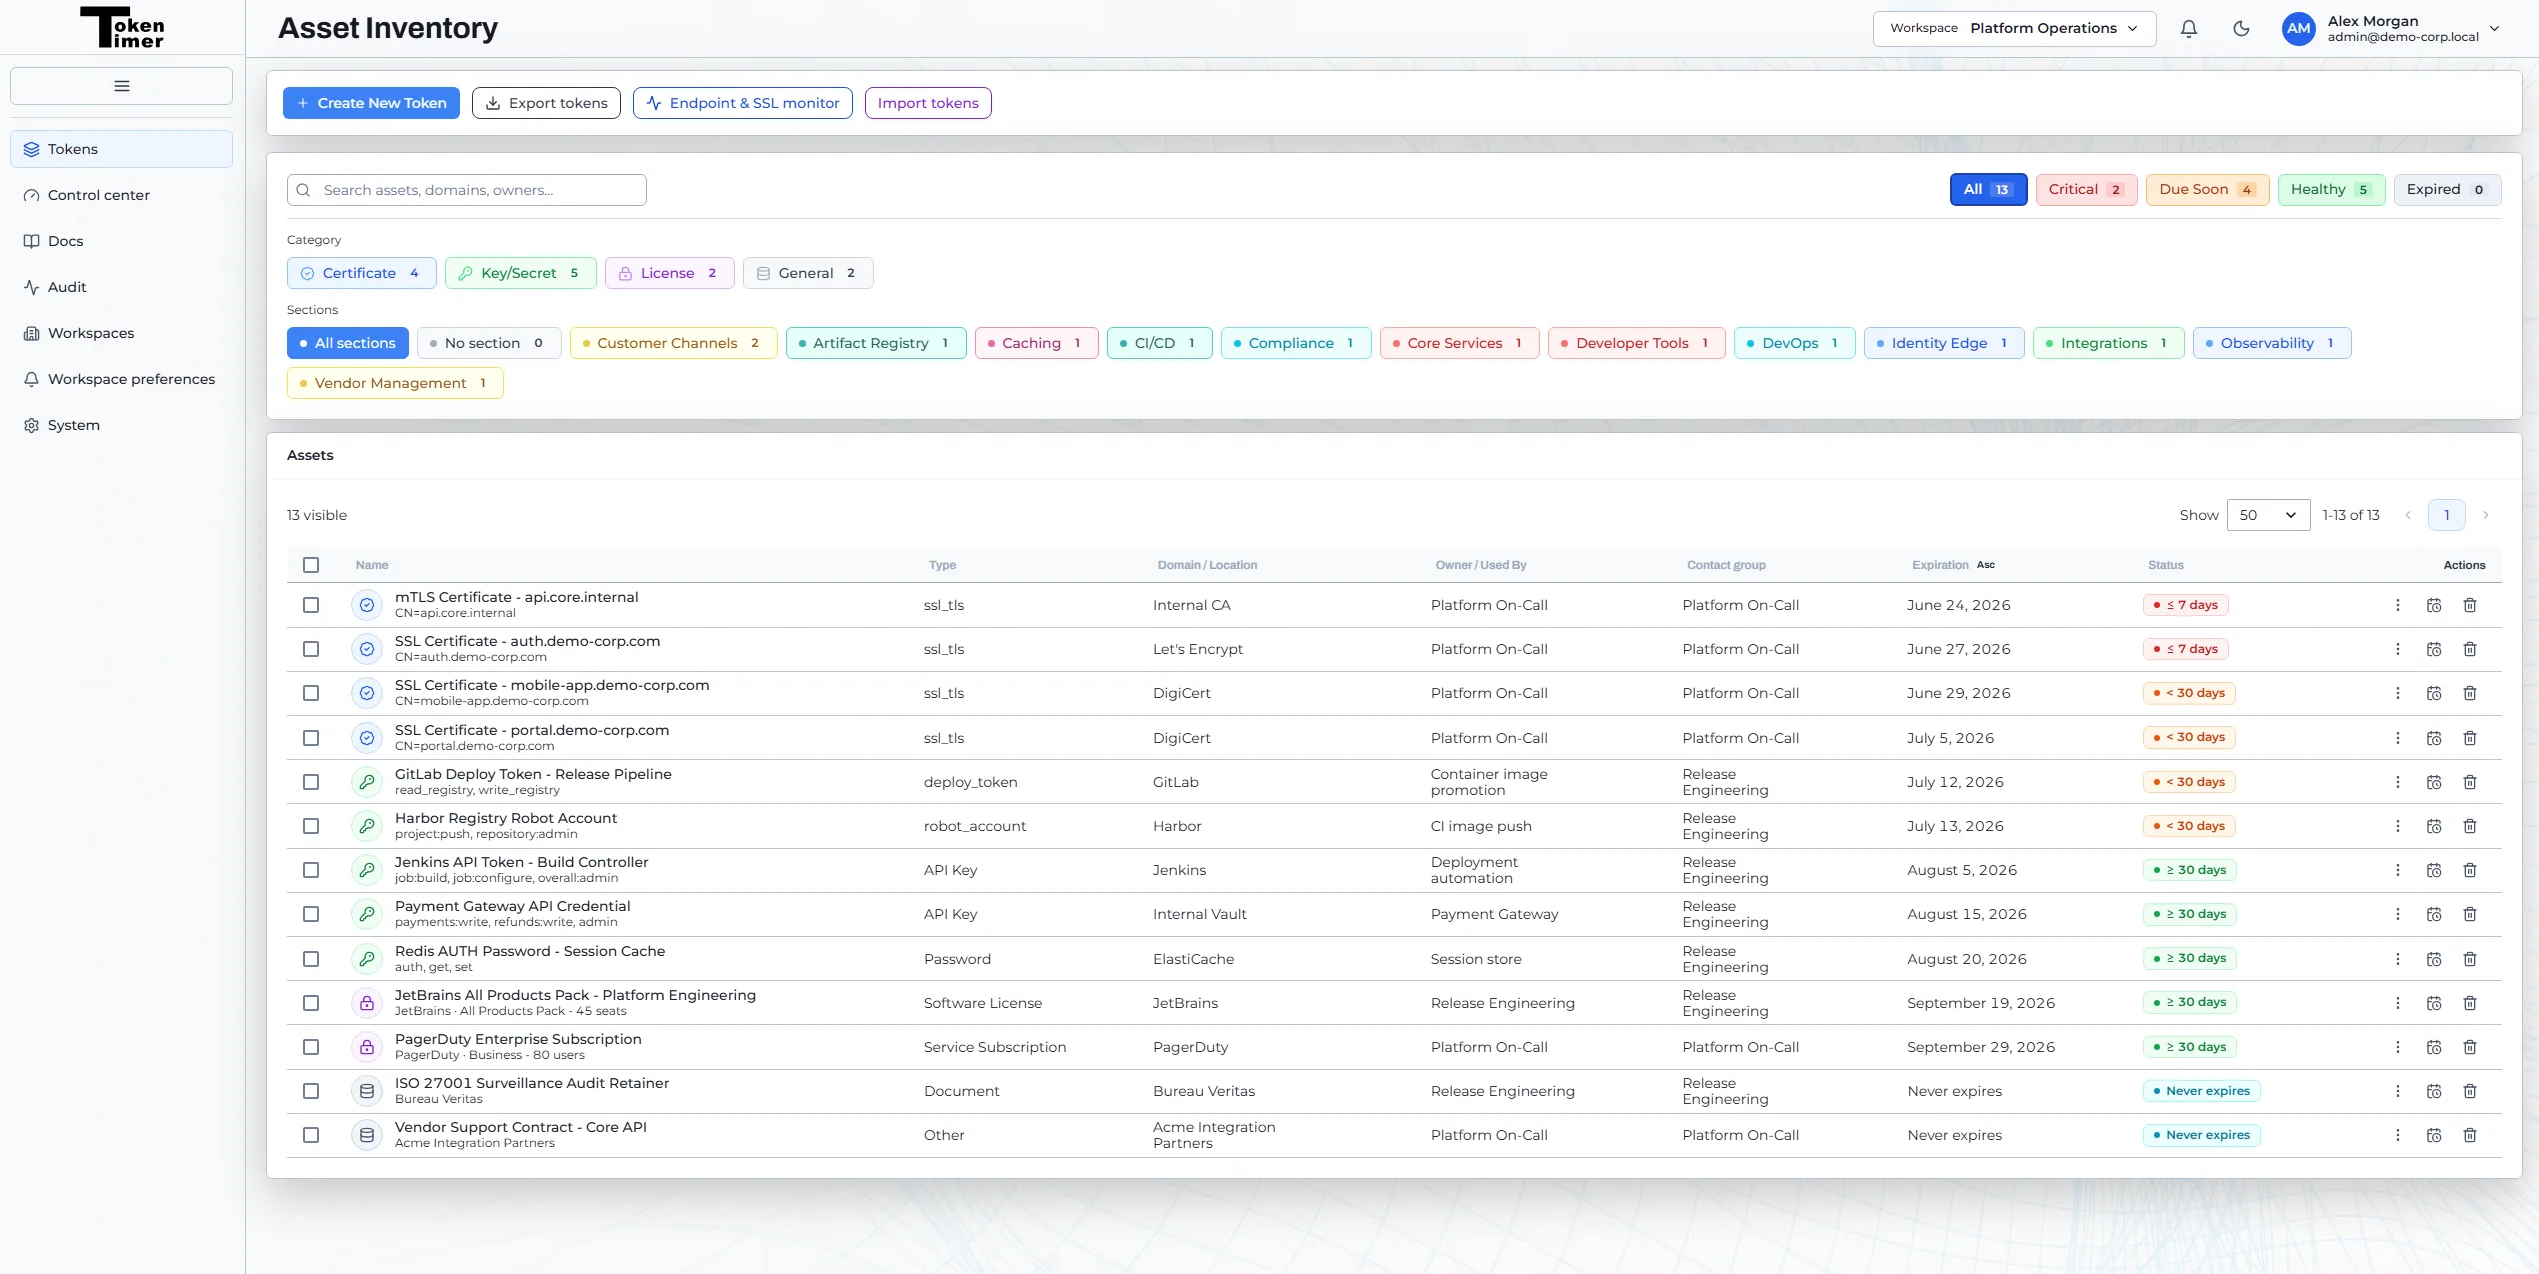Image resolution: width=2539 pixels, height=1274 pixels.
Task: Expand the Show 50 rows dropdown
Action: click(2268, 515)
